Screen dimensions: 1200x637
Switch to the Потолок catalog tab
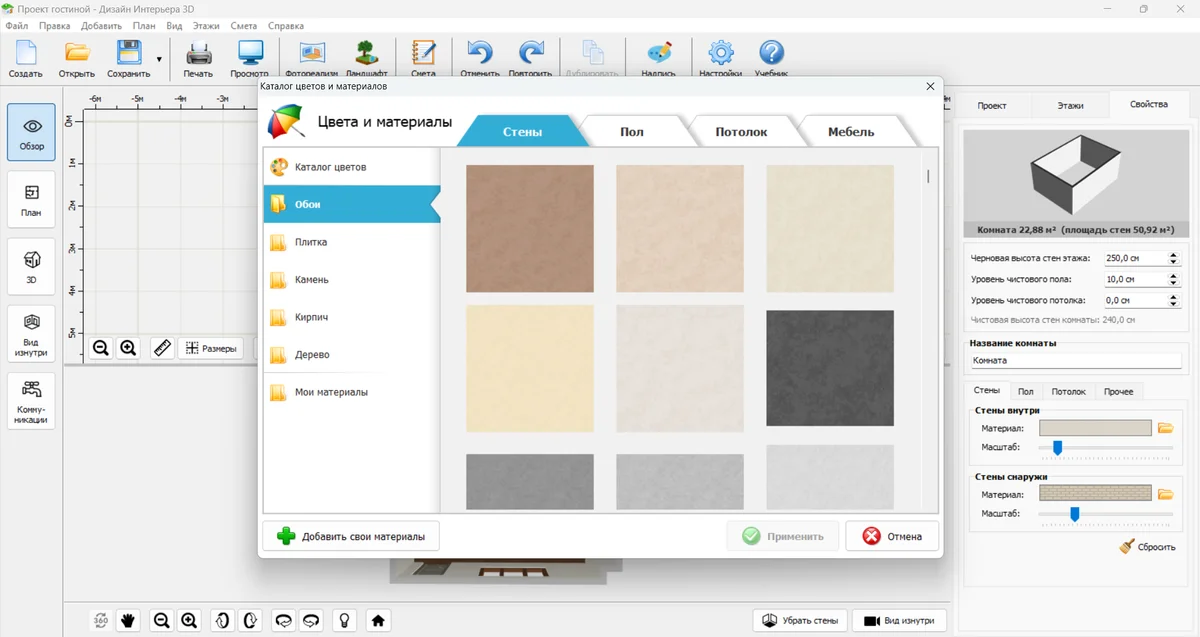(x=741, y=131)
